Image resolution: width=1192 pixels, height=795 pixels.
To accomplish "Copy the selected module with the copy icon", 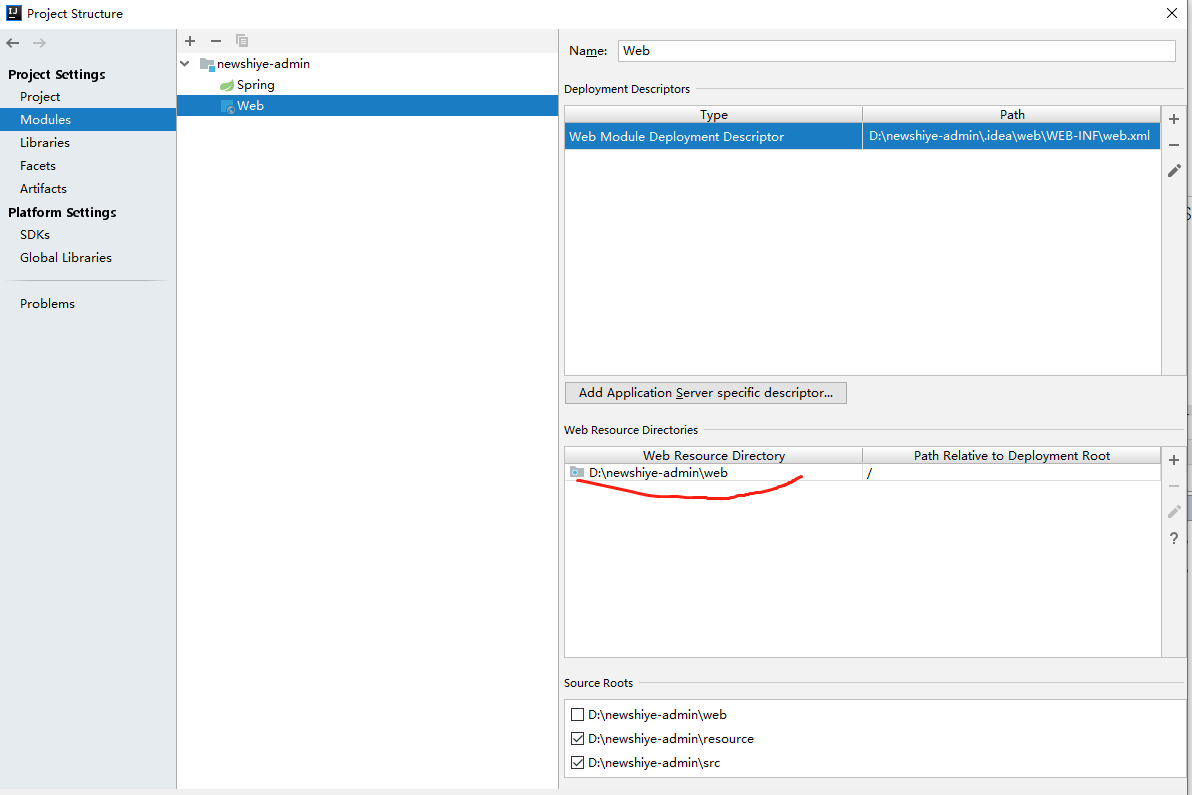I will (x=242, y=41).
